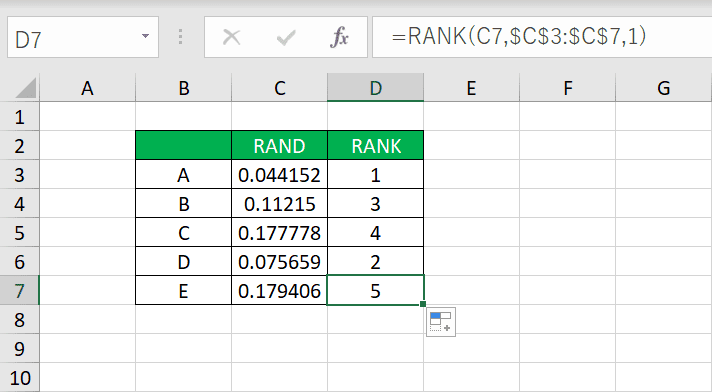Click the cell with value 0.179406

coord(279,290)
